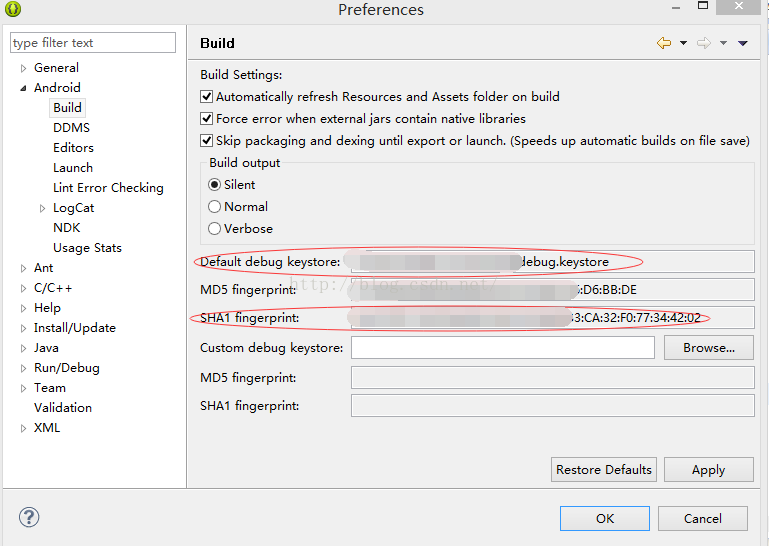Expand the XML tree node
This screenshot has width=769, height=546.
[x=23, y=428]
